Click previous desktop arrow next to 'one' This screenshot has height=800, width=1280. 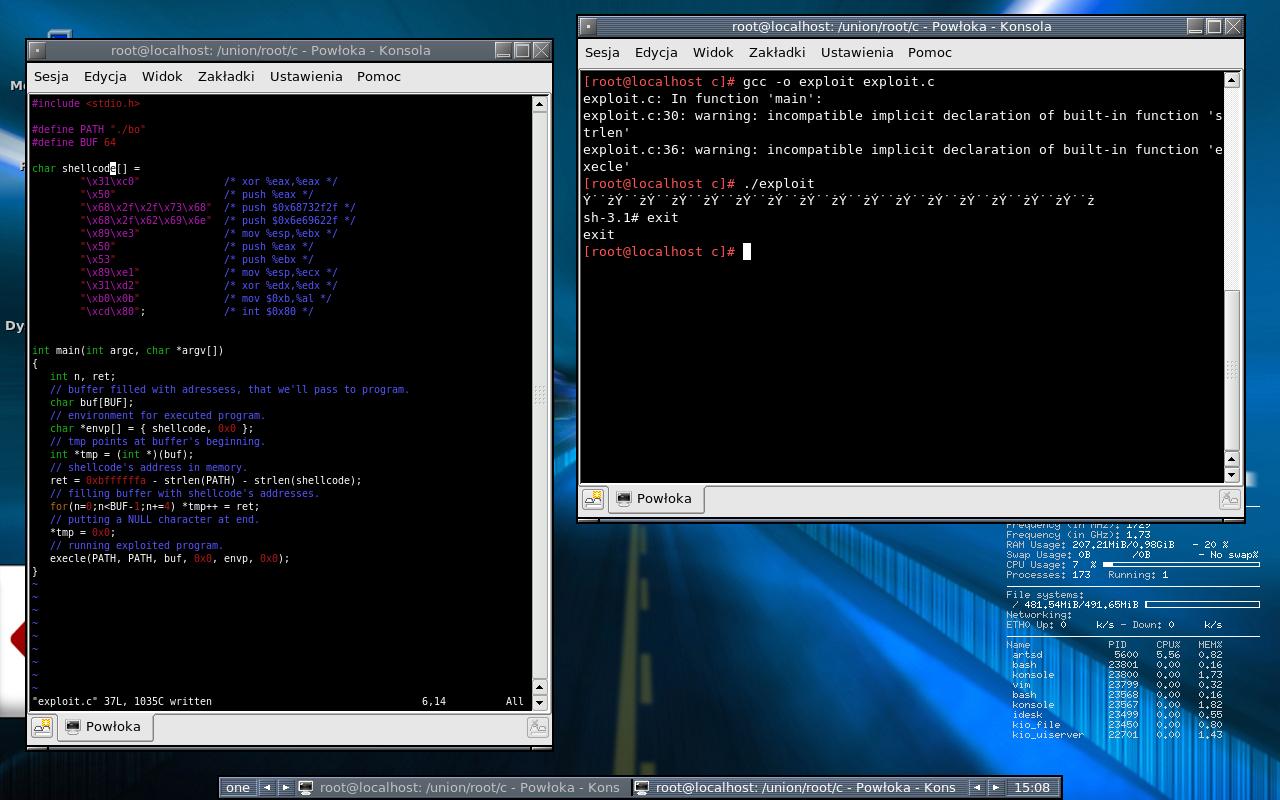[x=267, y=787]
